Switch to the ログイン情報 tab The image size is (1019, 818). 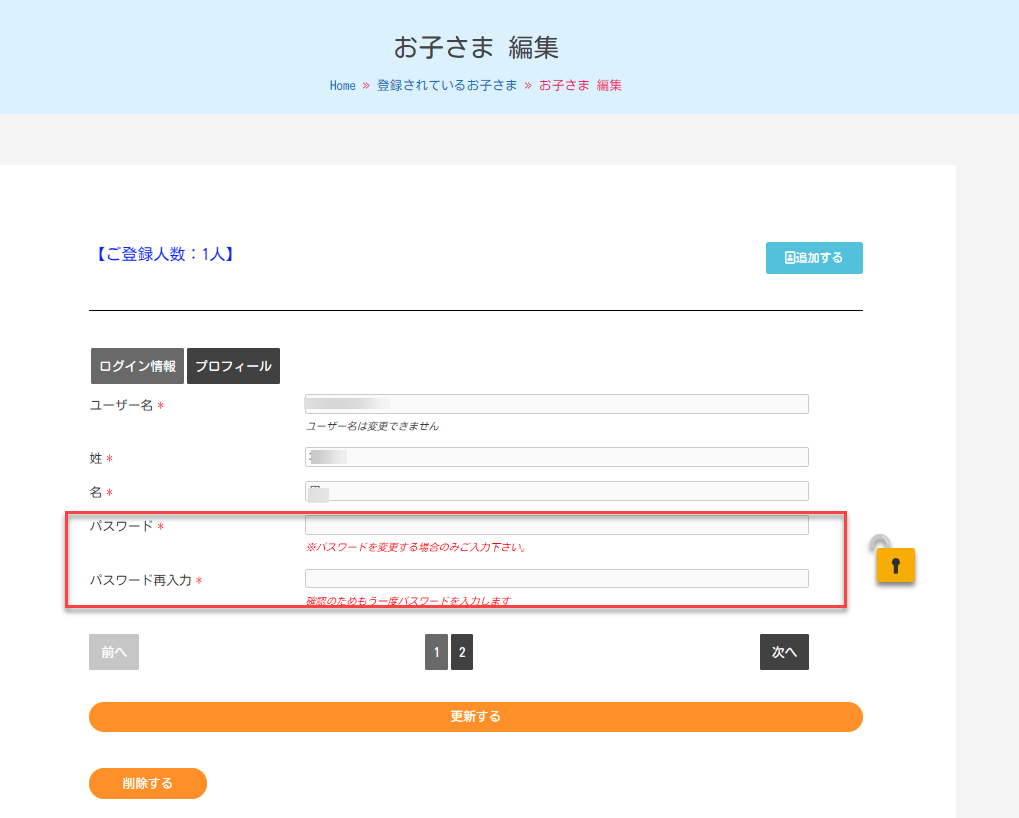click(138, 366)
